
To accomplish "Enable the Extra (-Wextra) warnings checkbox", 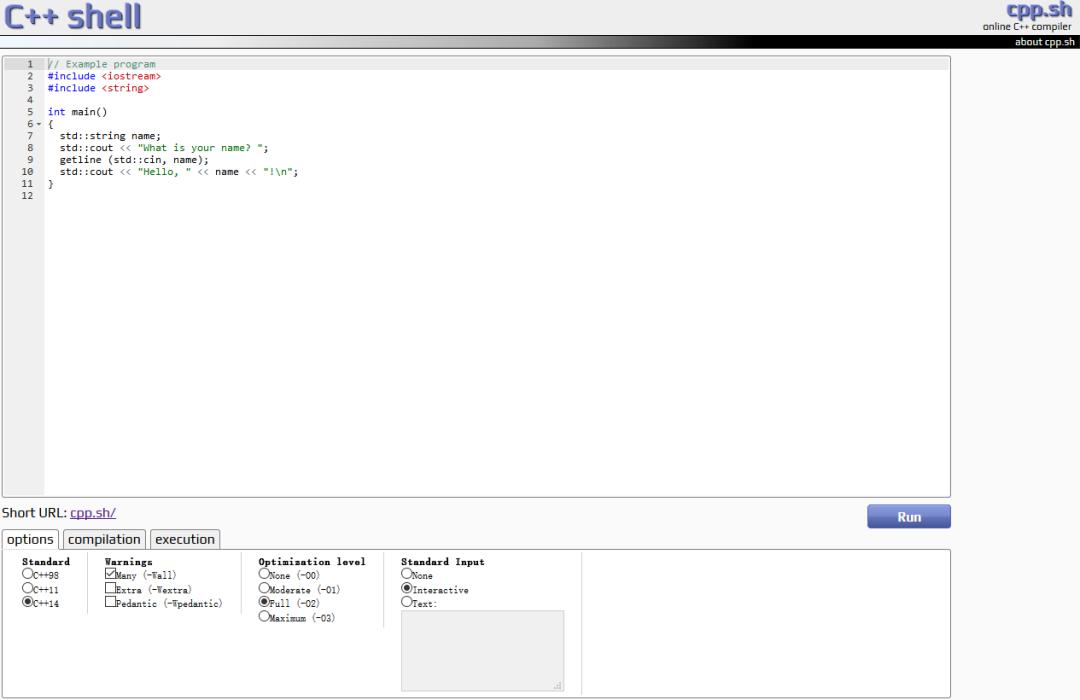I will [x=110, y=588].
